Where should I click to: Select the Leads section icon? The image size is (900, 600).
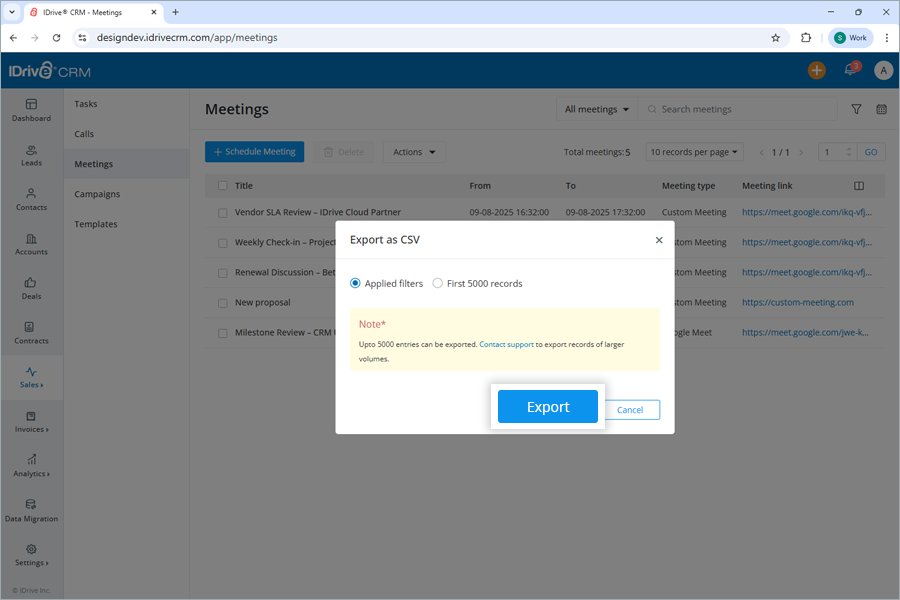(31, 153)
